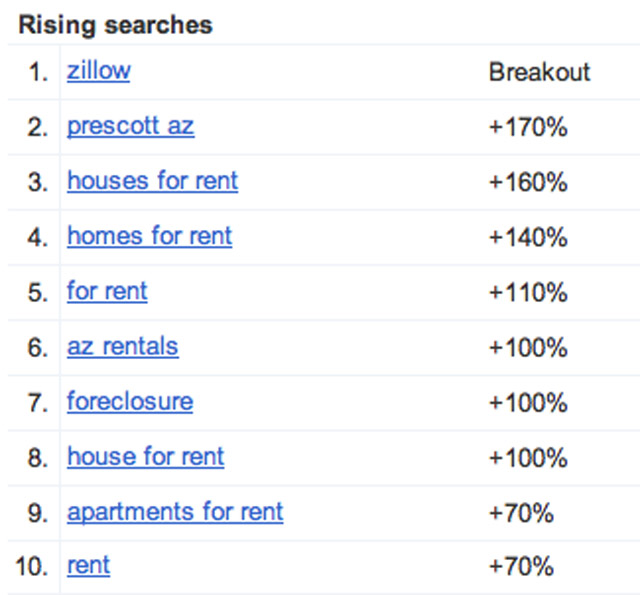Screen dimensions: 640x595
Task: Click the +100% value beside foreclosure
Action: [x=528, y=403]
